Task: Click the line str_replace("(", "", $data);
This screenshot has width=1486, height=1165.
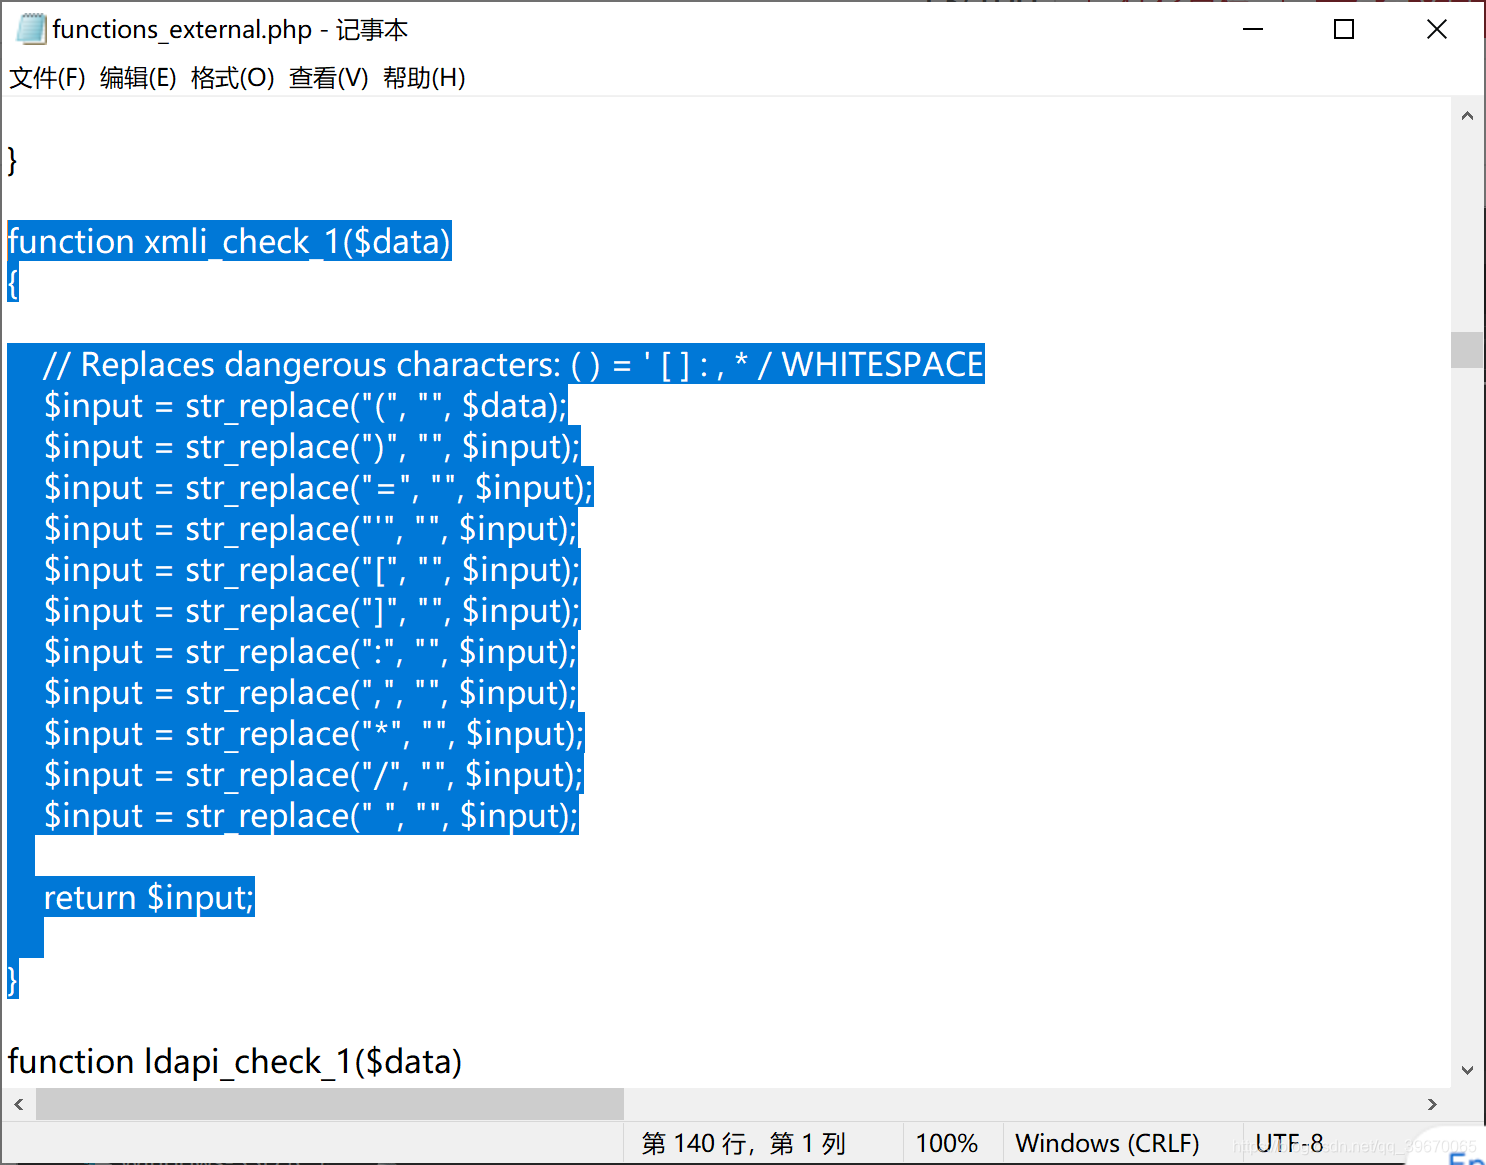Action: point(305,405)
